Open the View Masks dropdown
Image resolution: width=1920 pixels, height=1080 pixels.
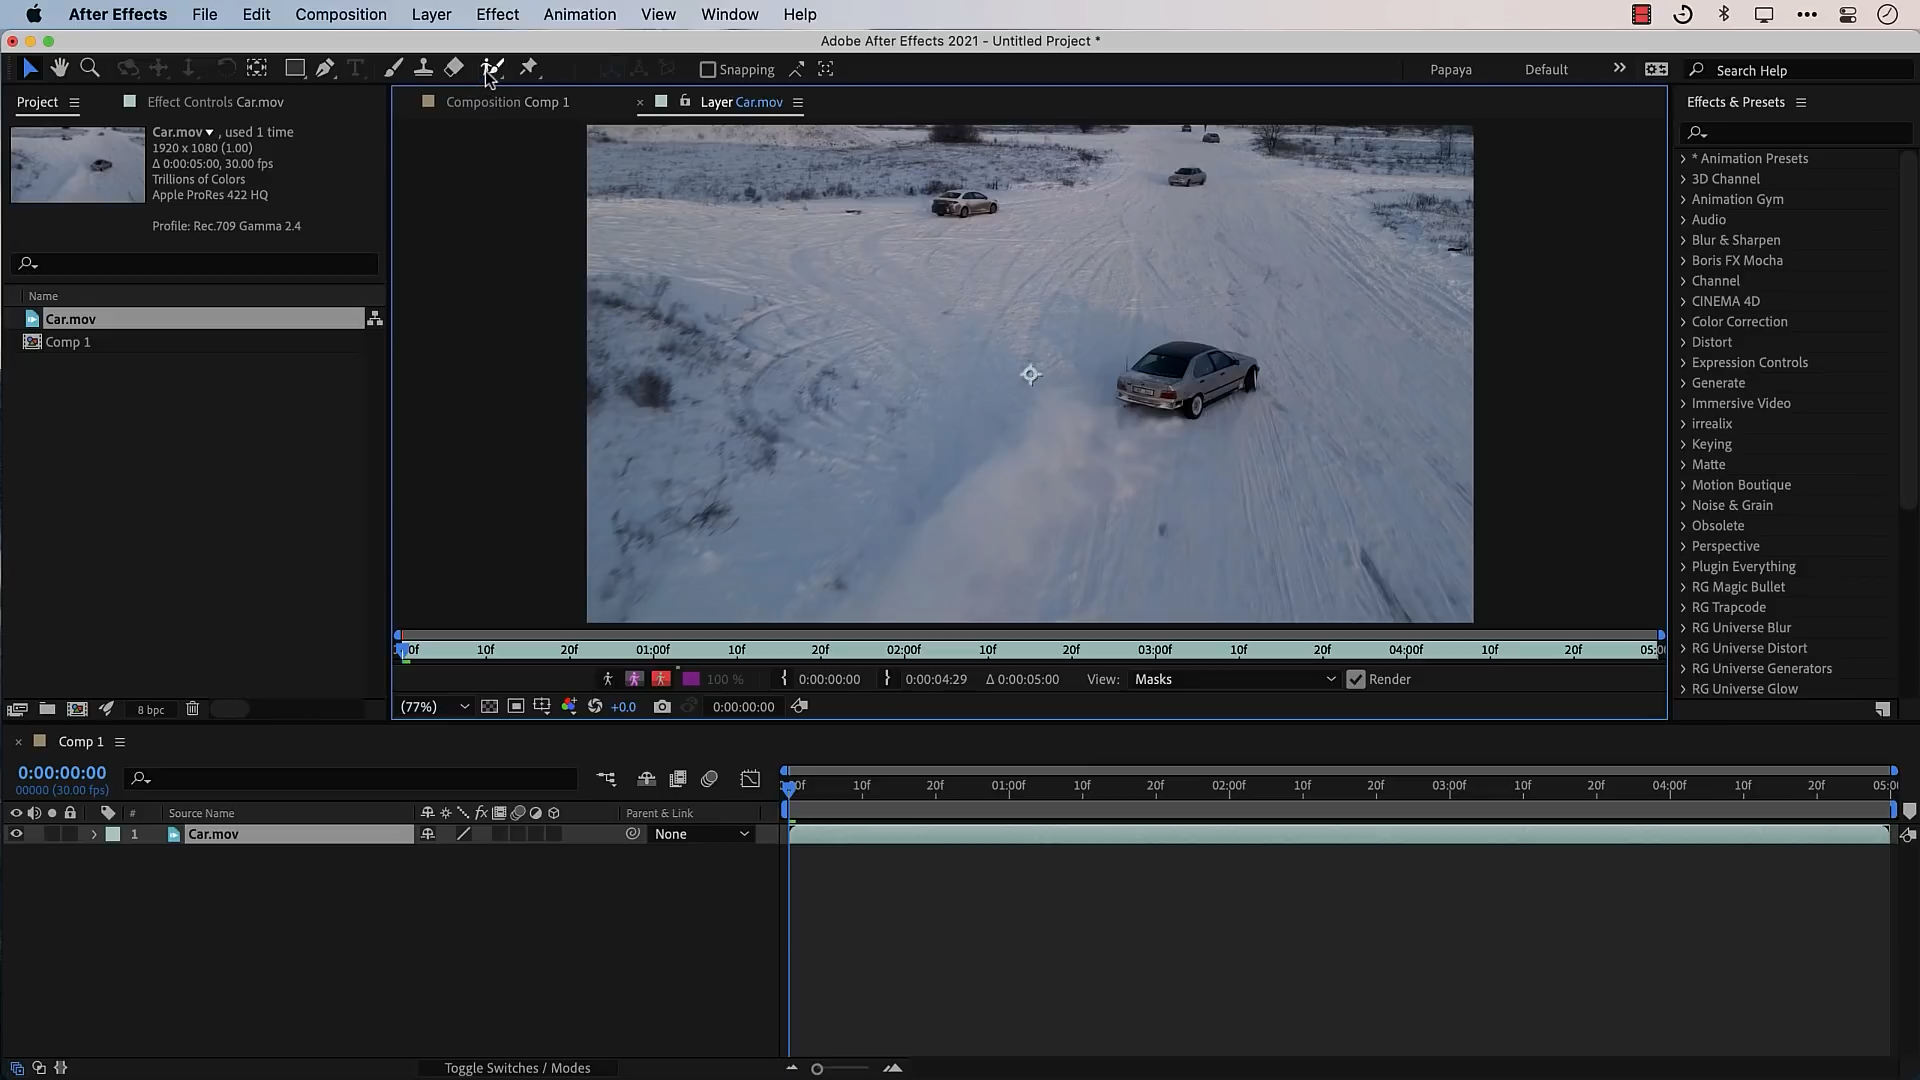[1234, 680]
